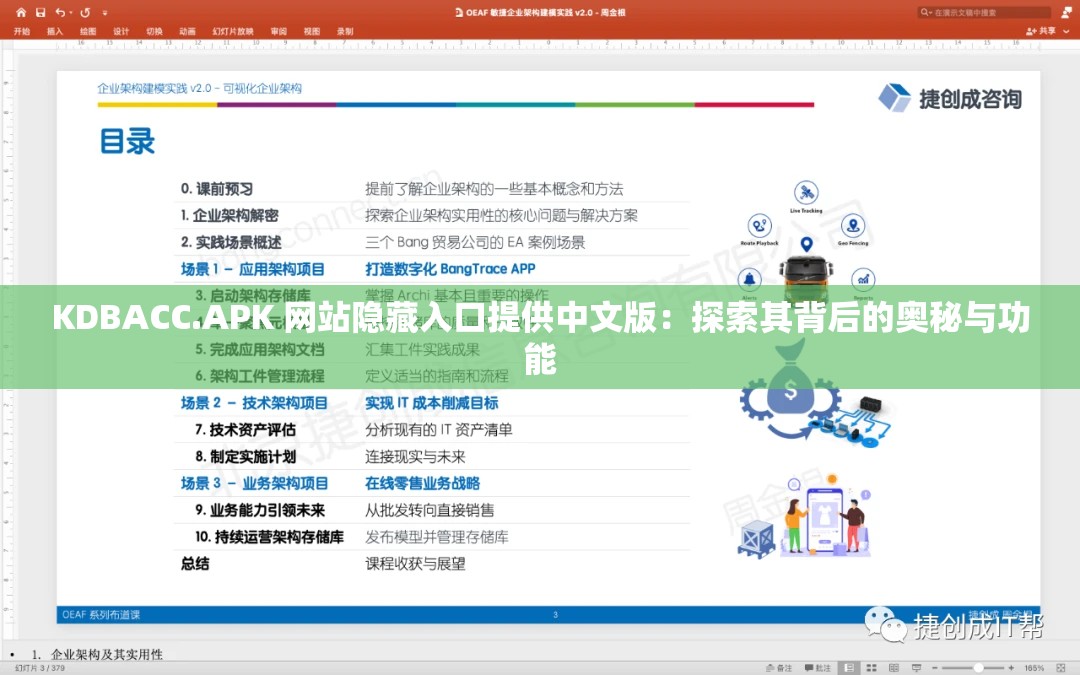Click the 165% zoom level value
Screen dimensions: 1080x675
click(x=1033, y=668)
